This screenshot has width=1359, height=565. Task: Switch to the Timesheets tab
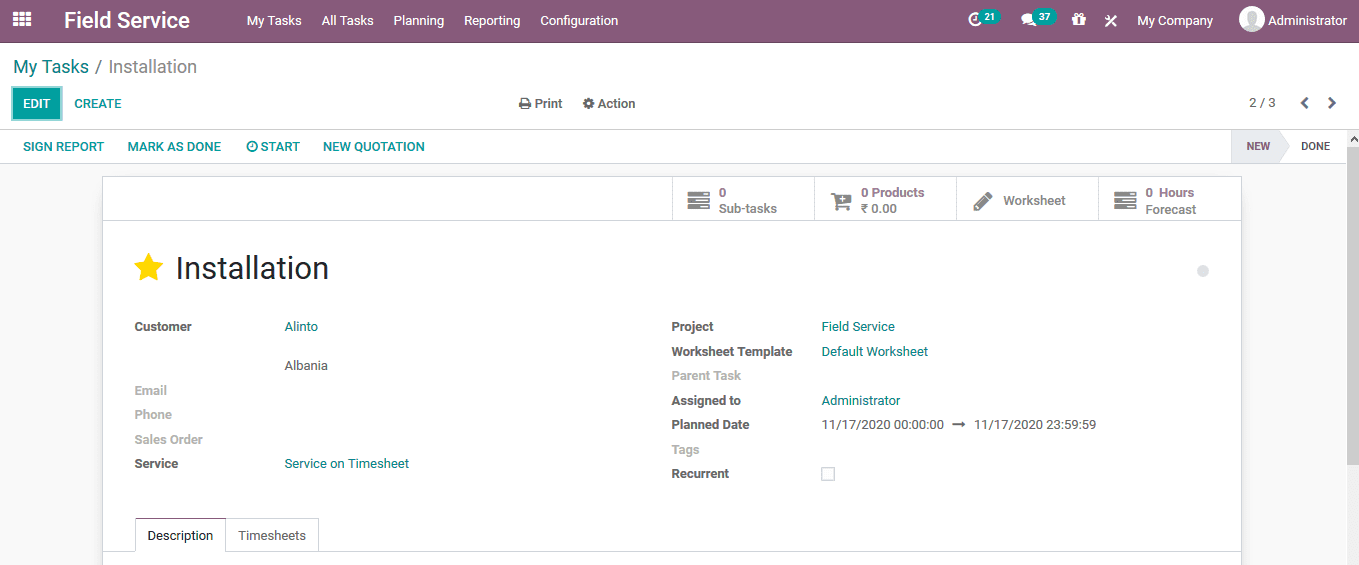click(272, 535)
